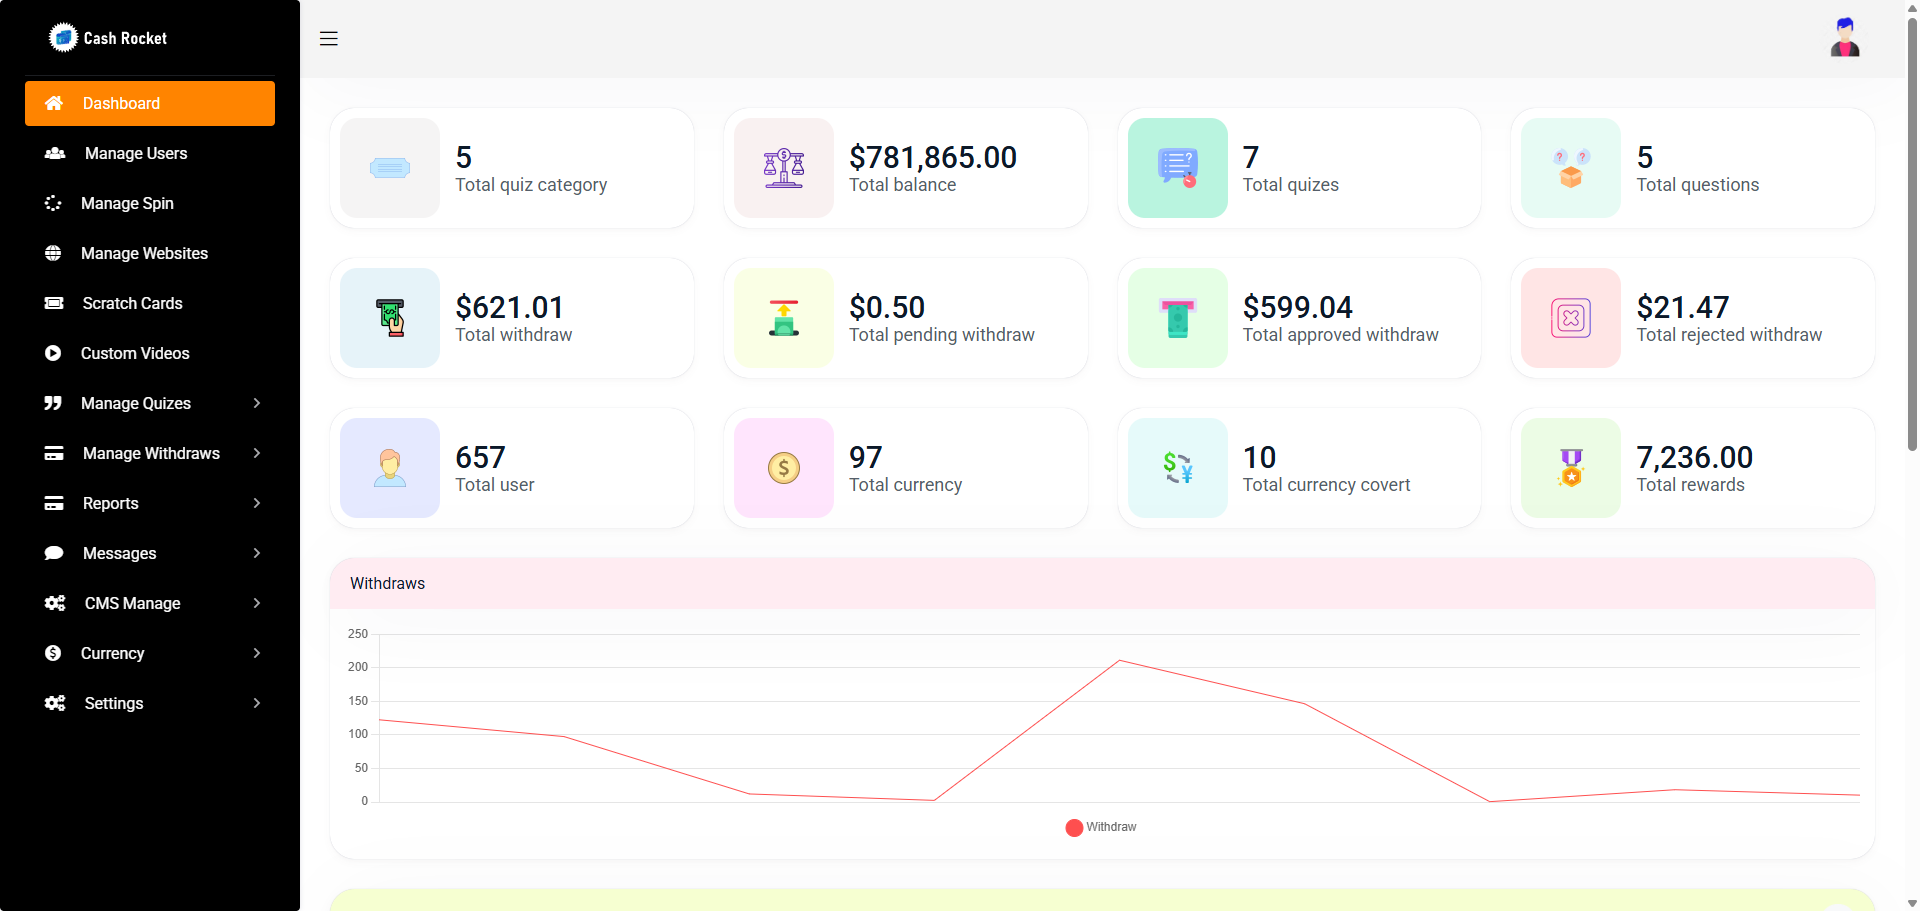Screen dimensions: 1920x911
Task: Click the Dashboard home icon
Action: 53,103
